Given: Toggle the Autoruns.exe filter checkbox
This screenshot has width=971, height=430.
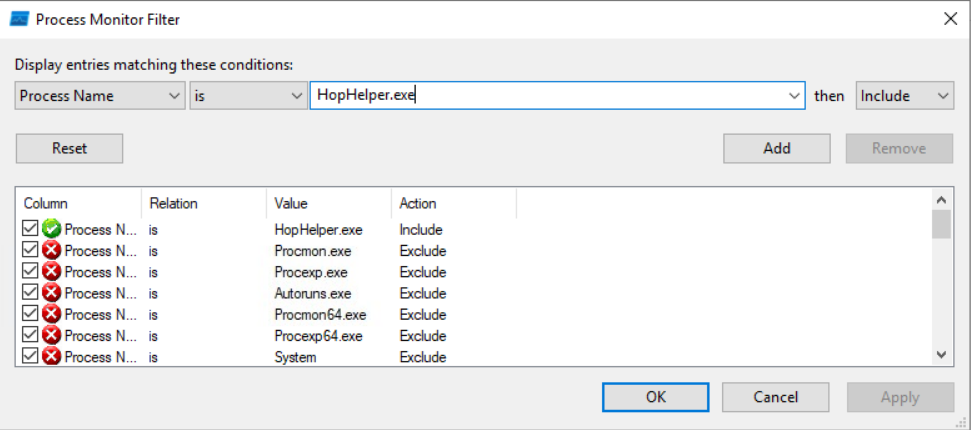Looking at the screenshot, I should [x=30, y=293].
